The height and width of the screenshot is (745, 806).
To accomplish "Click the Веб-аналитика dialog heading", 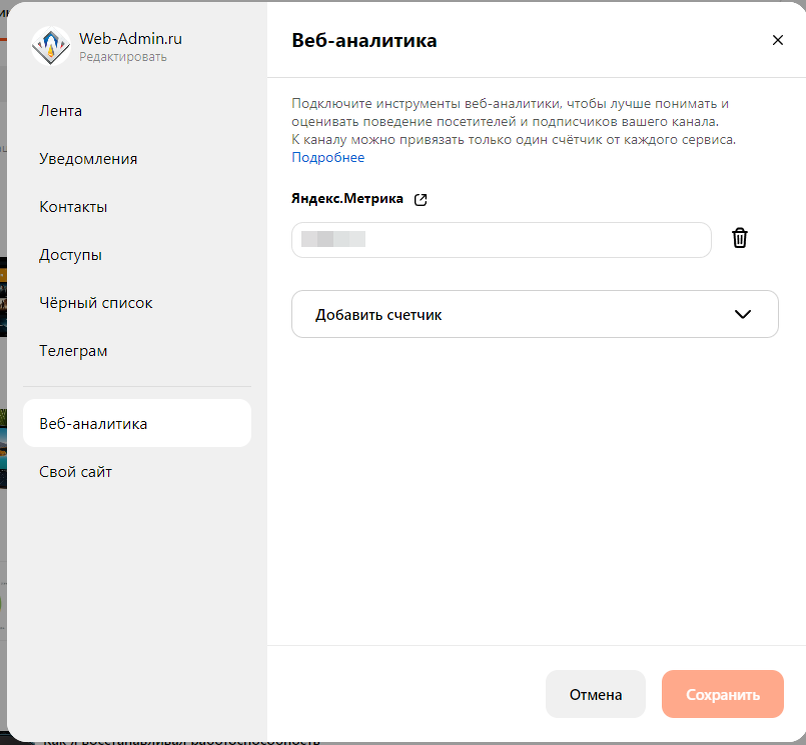I will tap(364, 41).
